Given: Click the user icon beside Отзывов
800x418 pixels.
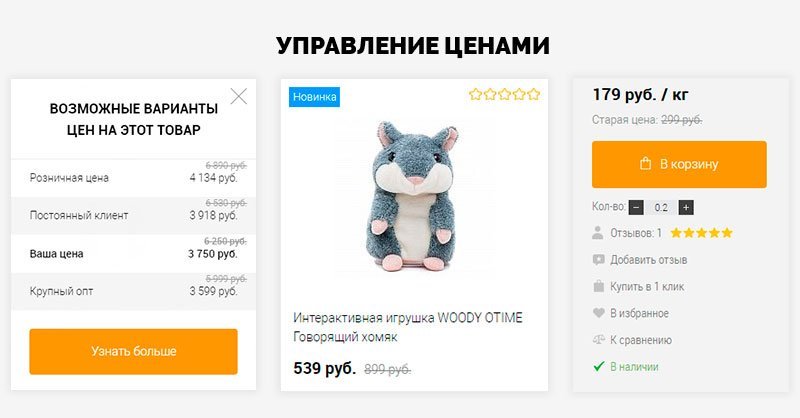Looking at the screenshot, I should point(598,233).
